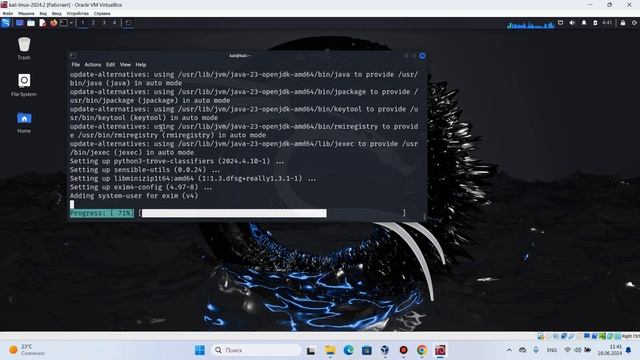
Task: Click the OneDrive cloud tray icon
Action: click(522, 350)
